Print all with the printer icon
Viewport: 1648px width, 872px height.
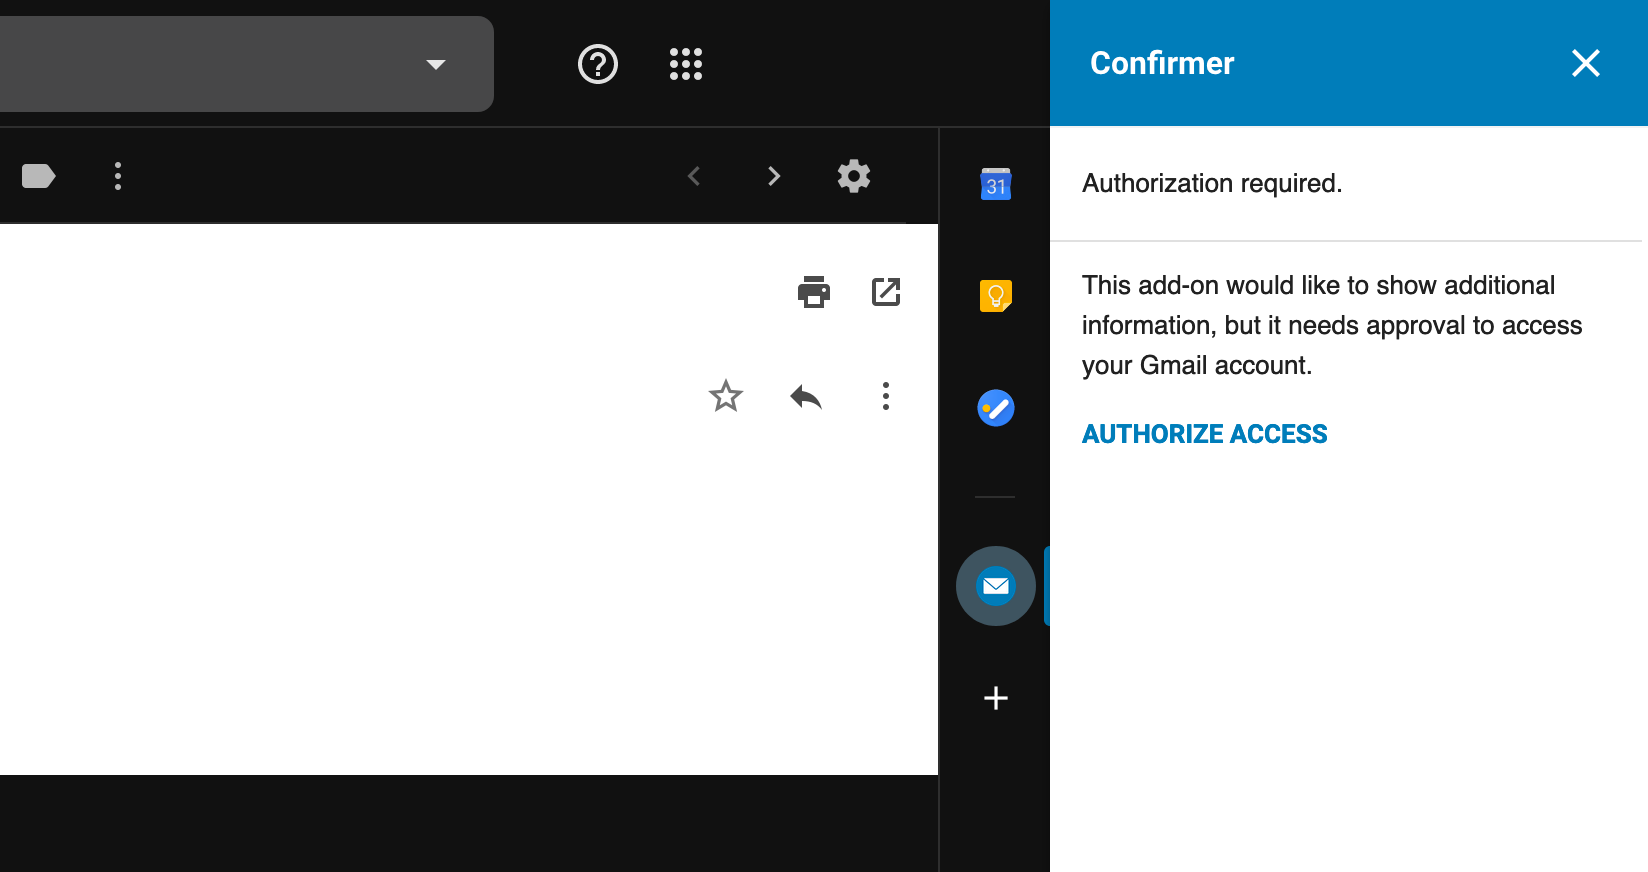[x=814, y=292]
